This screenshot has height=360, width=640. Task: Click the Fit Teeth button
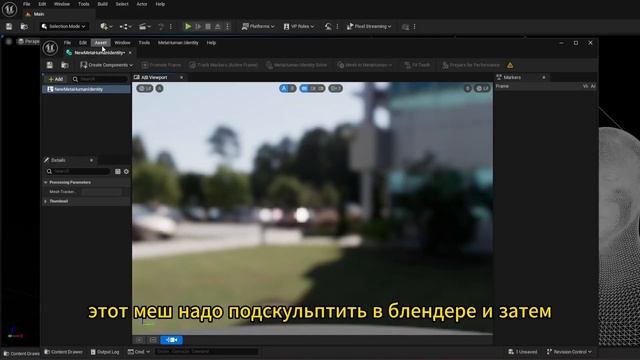417,65
